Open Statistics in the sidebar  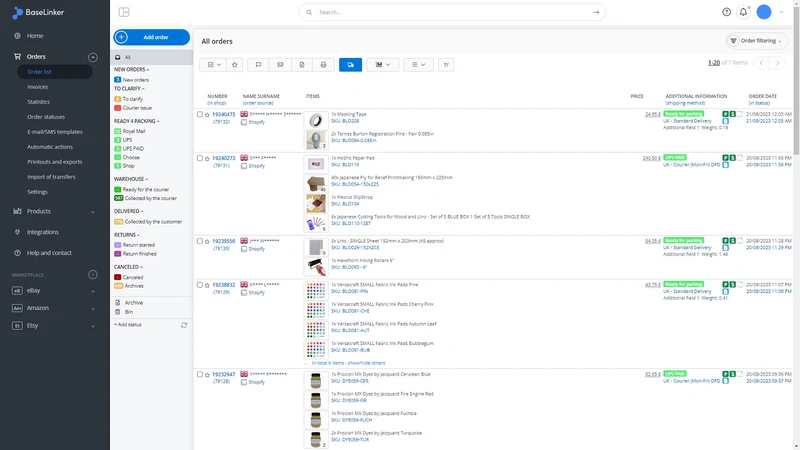38,102
